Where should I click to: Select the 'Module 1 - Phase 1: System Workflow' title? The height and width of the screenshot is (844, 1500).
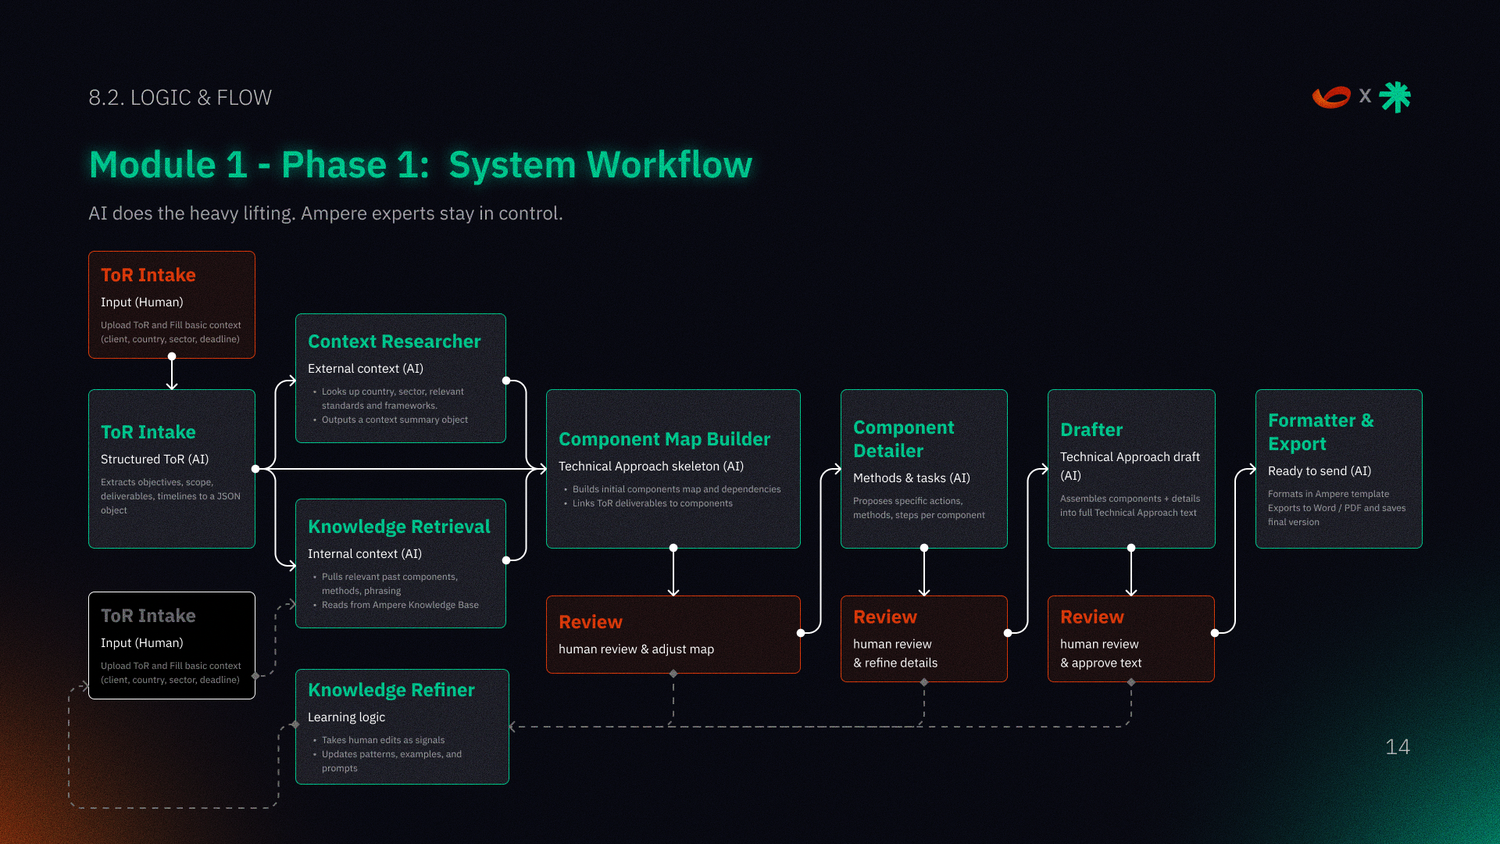[420, 164]
